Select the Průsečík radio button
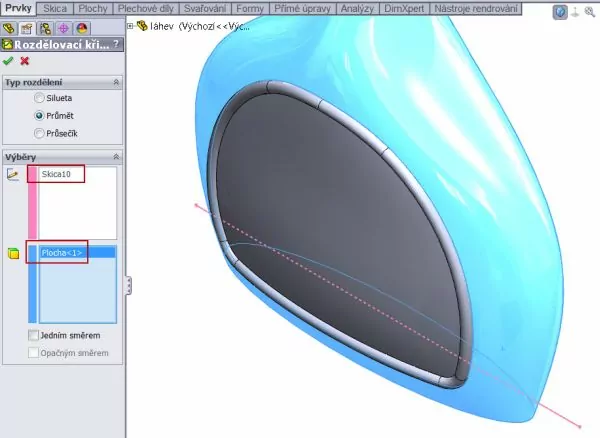 pyautogui.click(x=39, y=132)
